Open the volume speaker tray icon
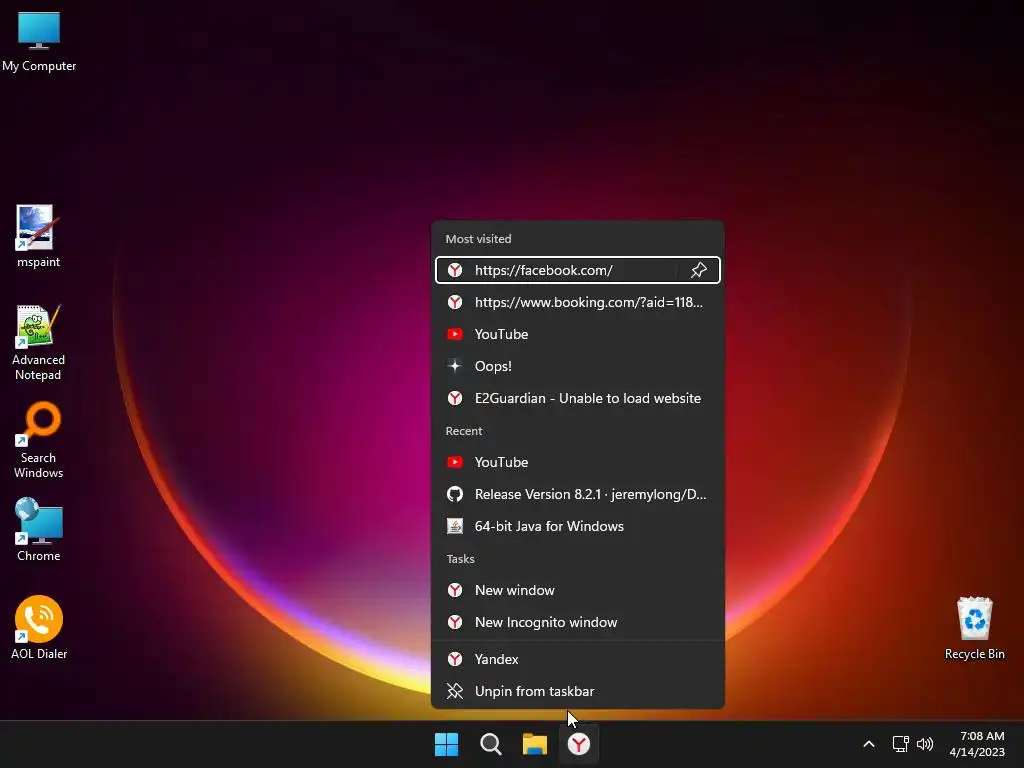This screenshot has width=1024, height=768. 925,744
